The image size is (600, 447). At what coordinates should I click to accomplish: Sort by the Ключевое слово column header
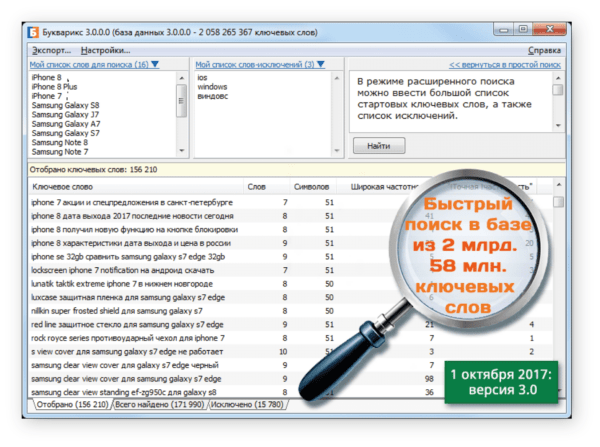(135, 187)
